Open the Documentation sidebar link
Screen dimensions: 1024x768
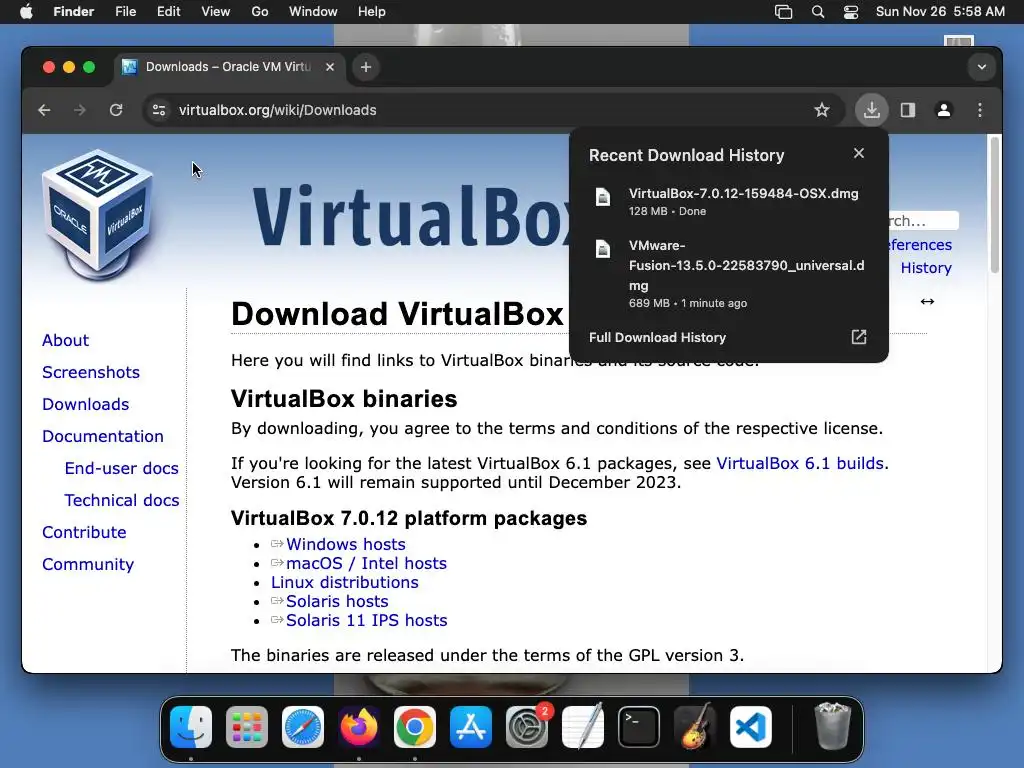pos(103,436)
